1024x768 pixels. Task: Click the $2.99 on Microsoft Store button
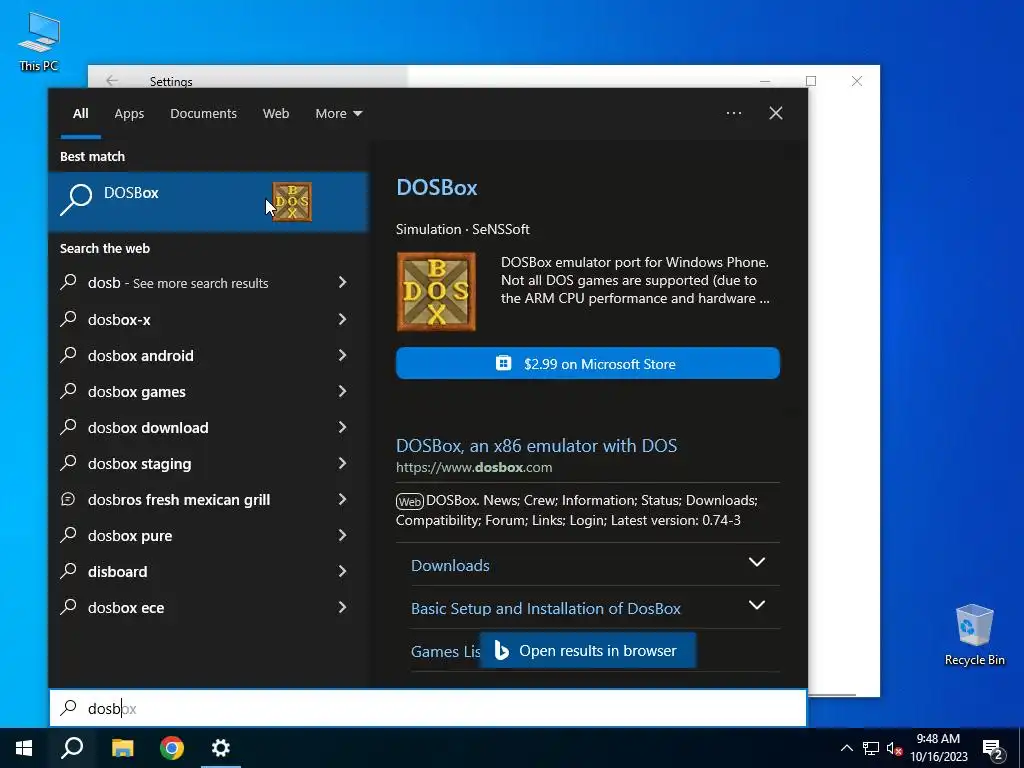pos(588,363)
